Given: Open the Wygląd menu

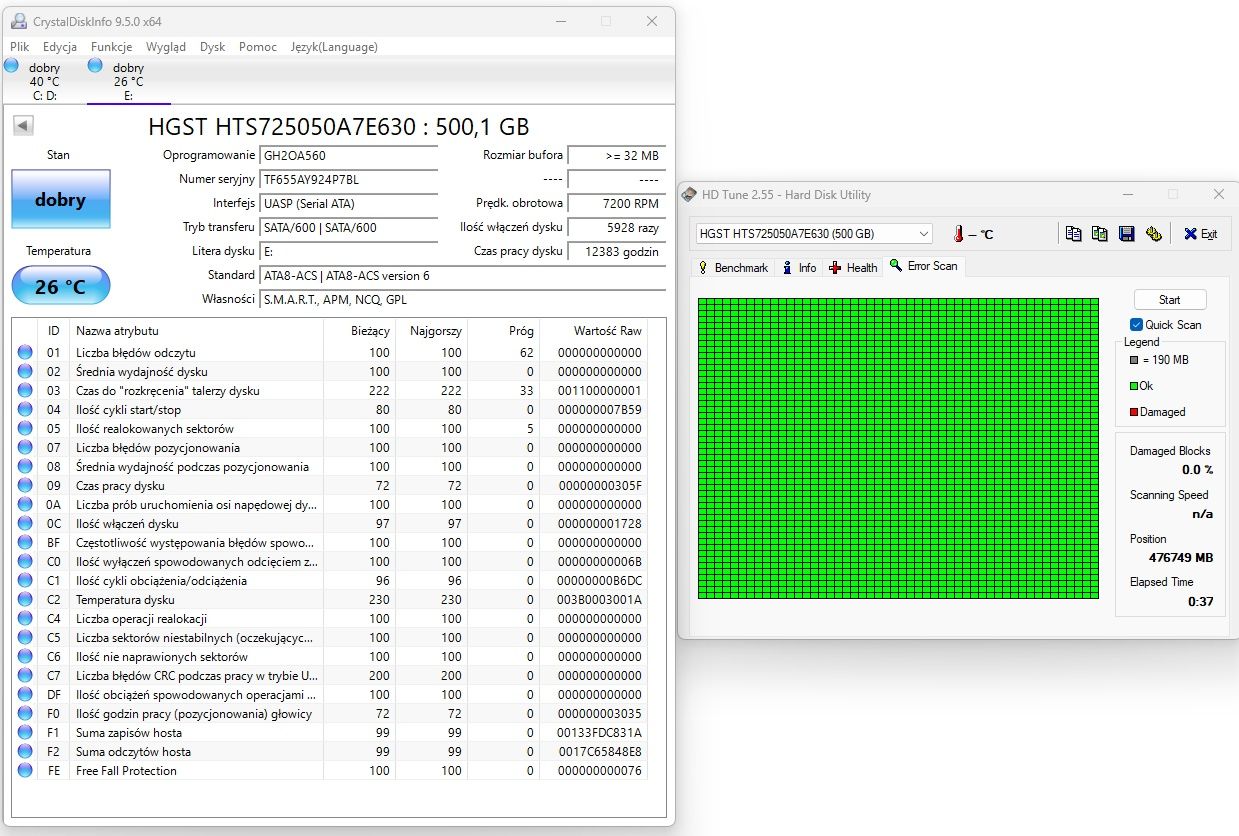Looking at the screenshot, I should tap(165, 47).
